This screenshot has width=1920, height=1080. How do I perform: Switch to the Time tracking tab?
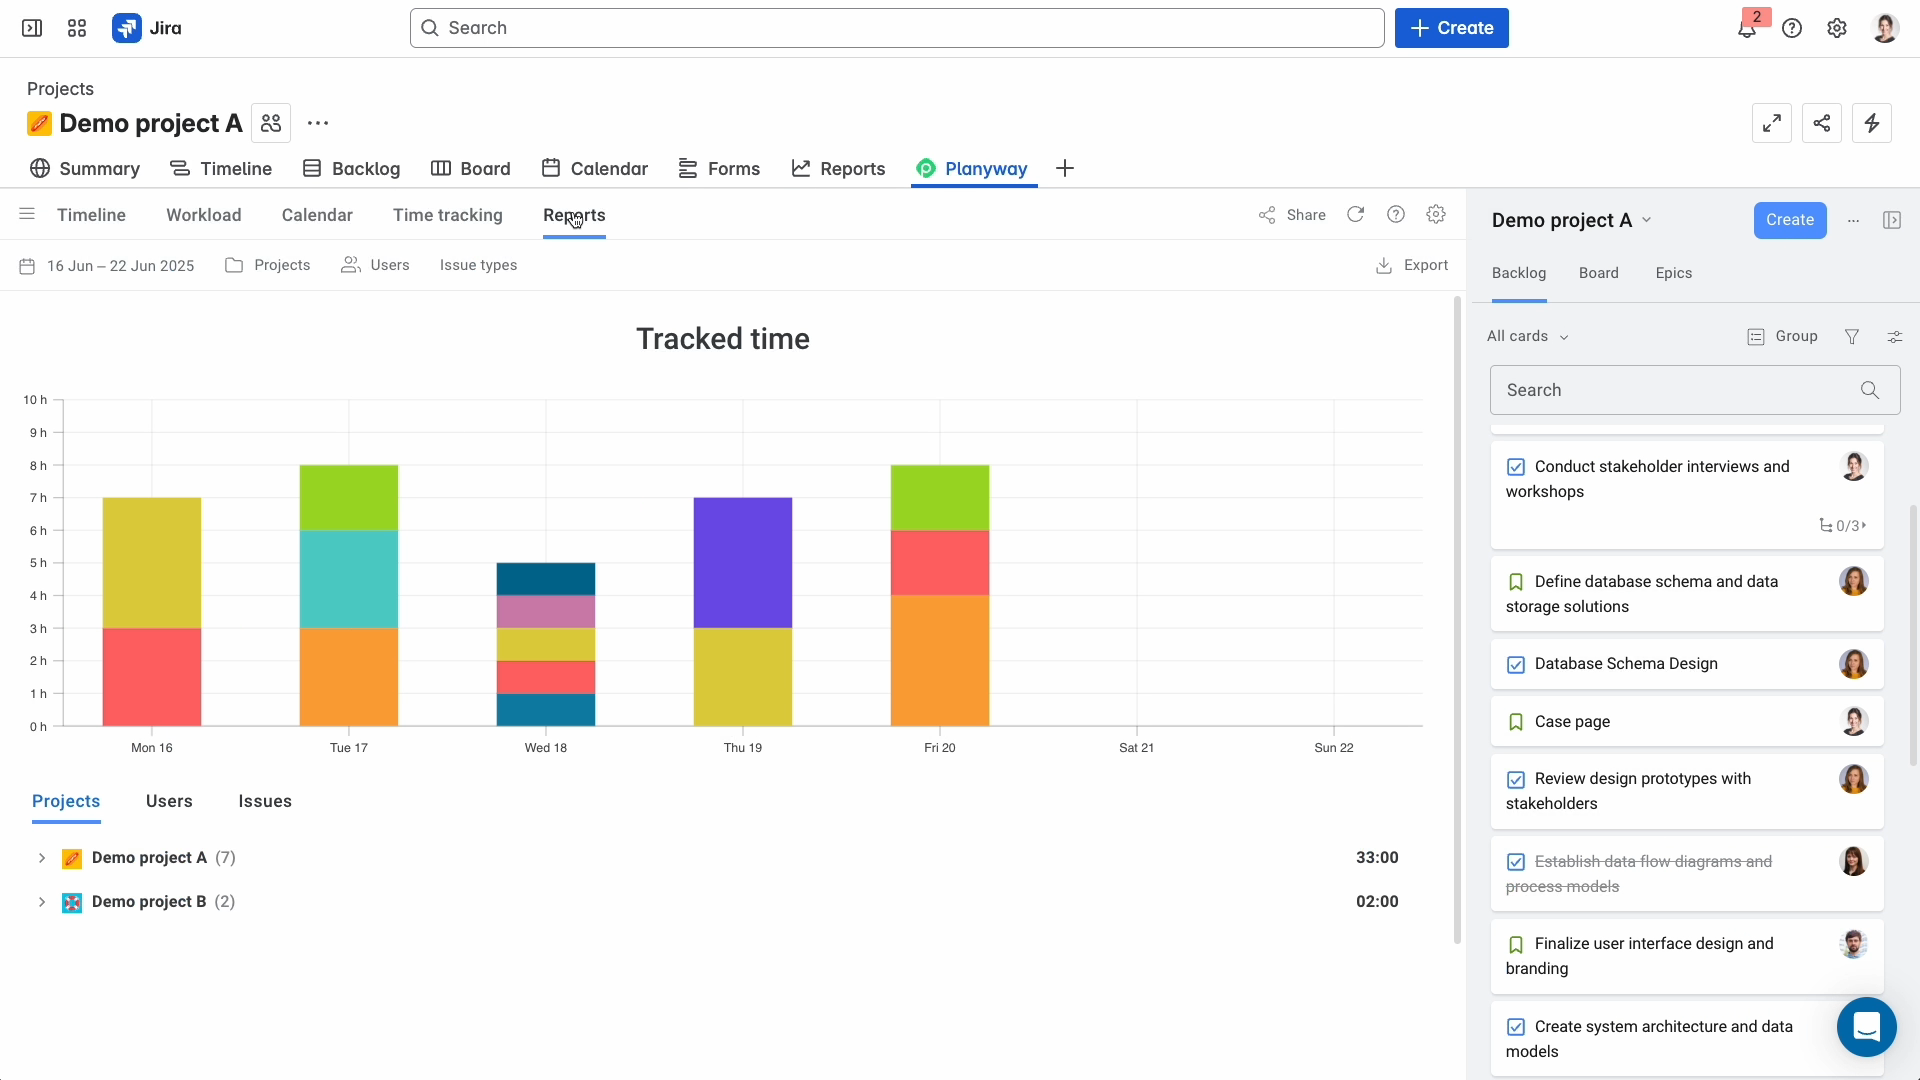click(447, 215)
